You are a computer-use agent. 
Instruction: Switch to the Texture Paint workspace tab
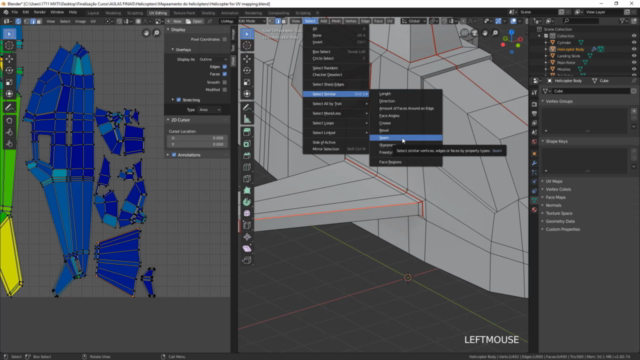(184, 13)
